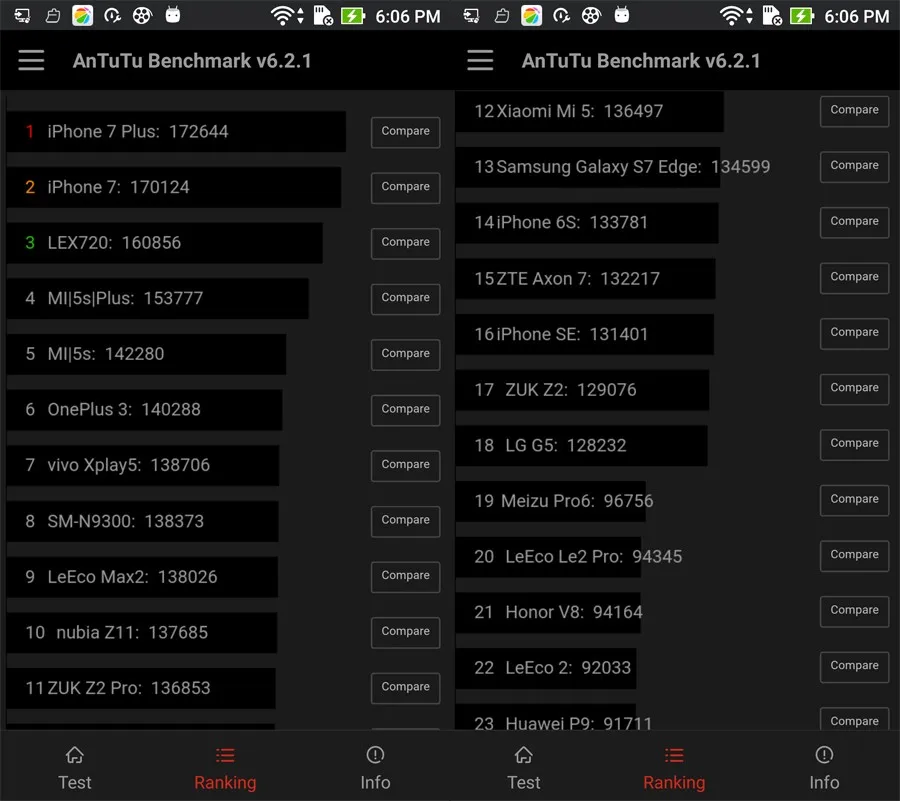Image resolution: width=900 pixels, height=801 pixels.
Task: Compare with Honor V8
Action: [x=854, y=611]
